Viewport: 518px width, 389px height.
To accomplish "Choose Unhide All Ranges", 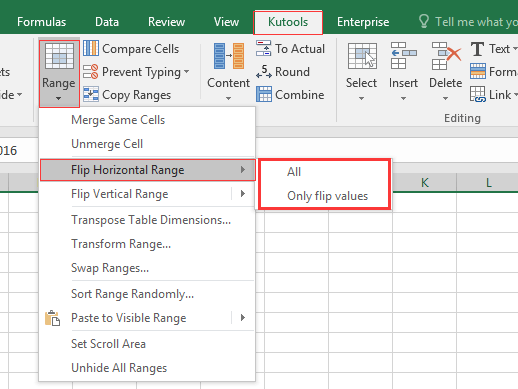I will pos(147,368).
